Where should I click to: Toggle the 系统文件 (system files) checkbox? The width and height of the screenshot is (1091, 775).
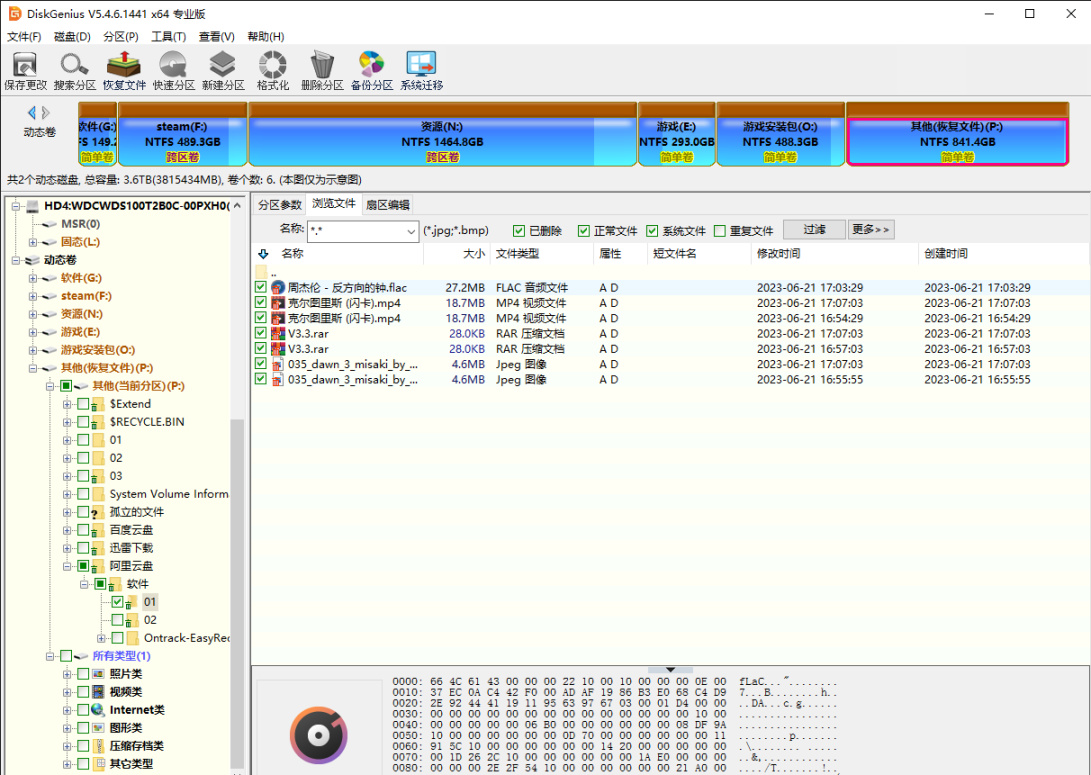tap(652, 230)
